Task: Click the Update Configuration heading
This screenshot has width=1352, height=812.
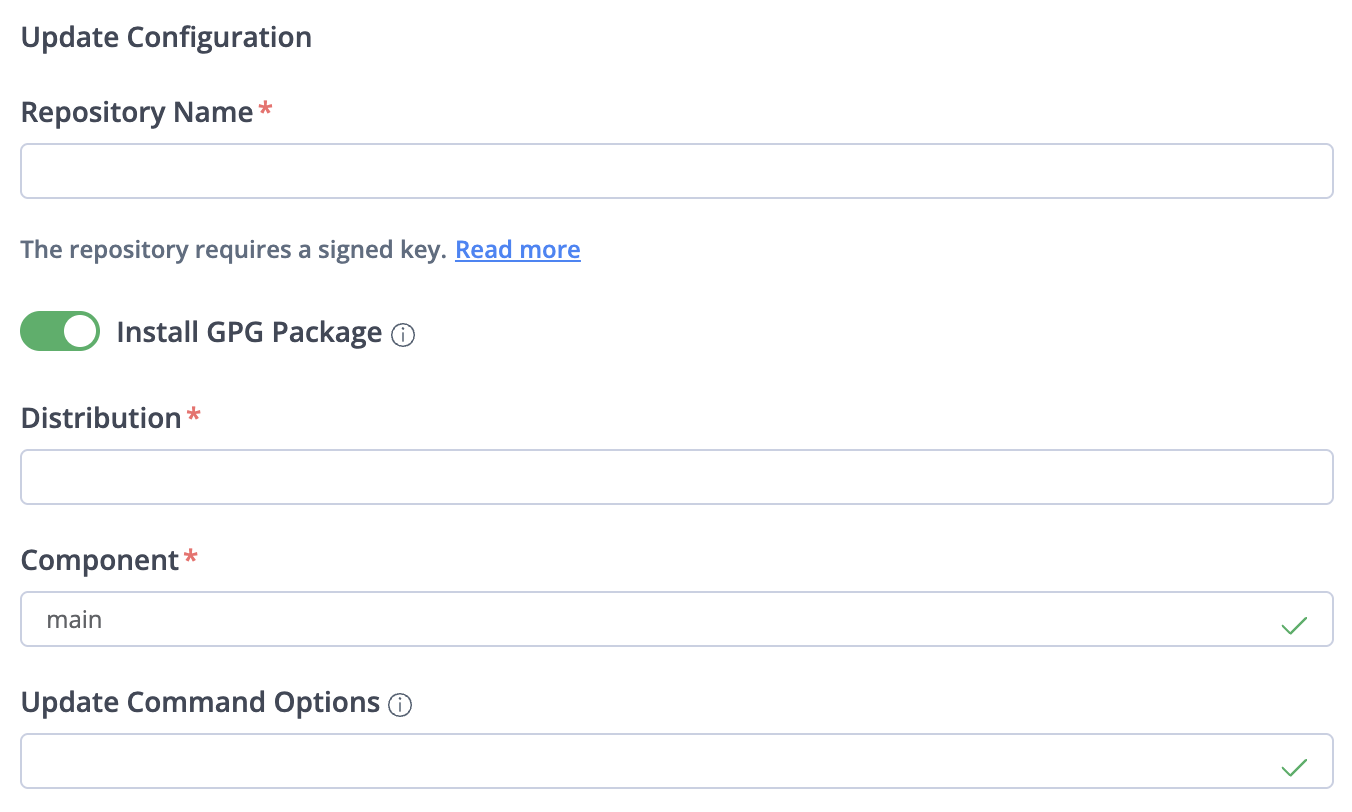Action: click(x=166, y=37)
